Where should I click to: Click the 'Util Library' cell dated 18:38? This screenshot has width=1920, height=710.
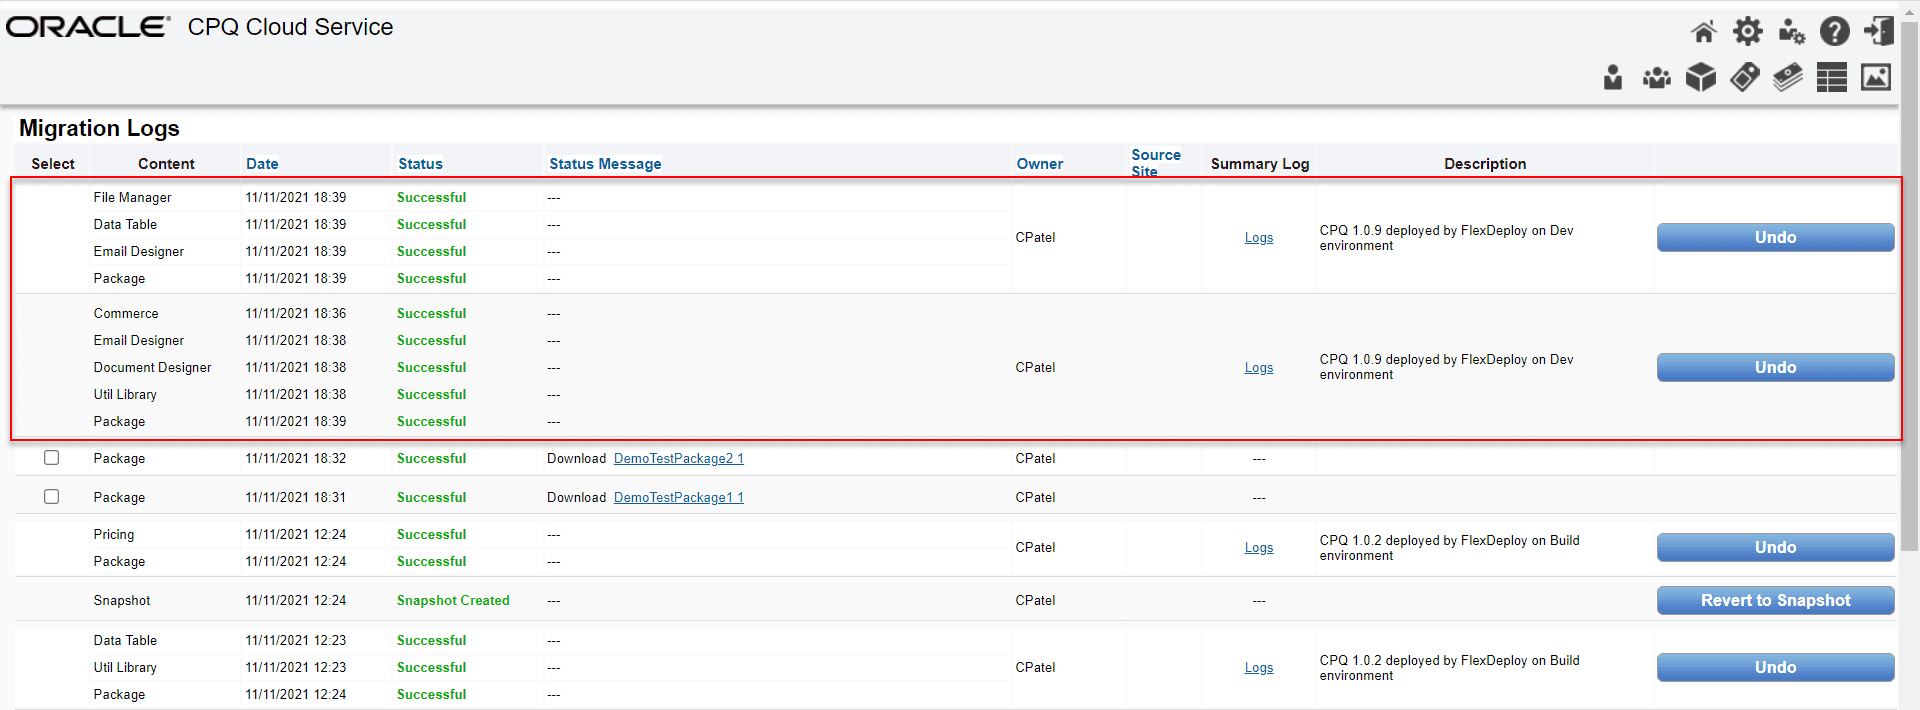[x=125, y=395]
